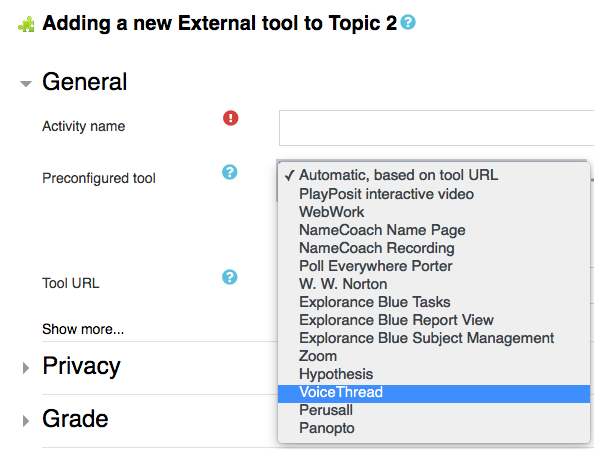Pick PlayPosit interactive video option
Screen dimensions: 594x449
click(434, 194)
